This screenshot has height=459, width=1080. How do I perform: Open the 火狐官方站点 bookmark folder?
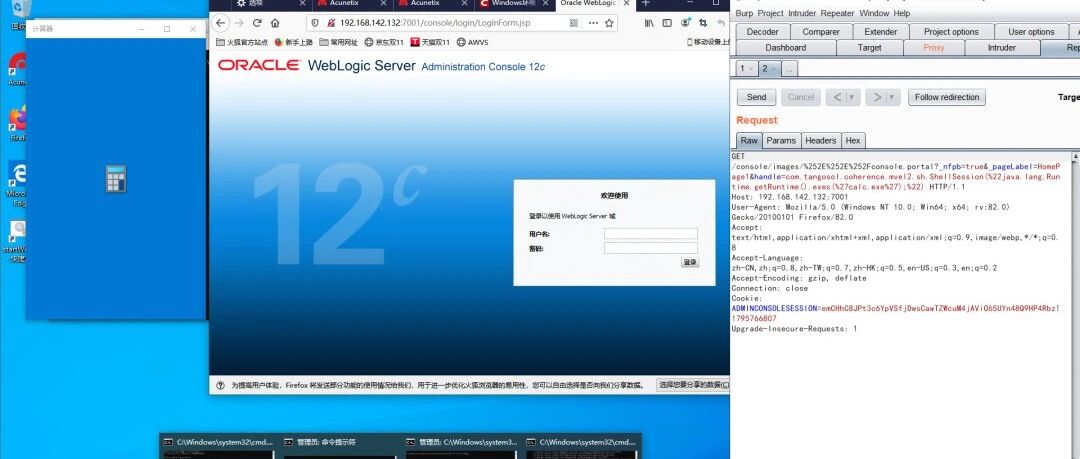point(242,42)
